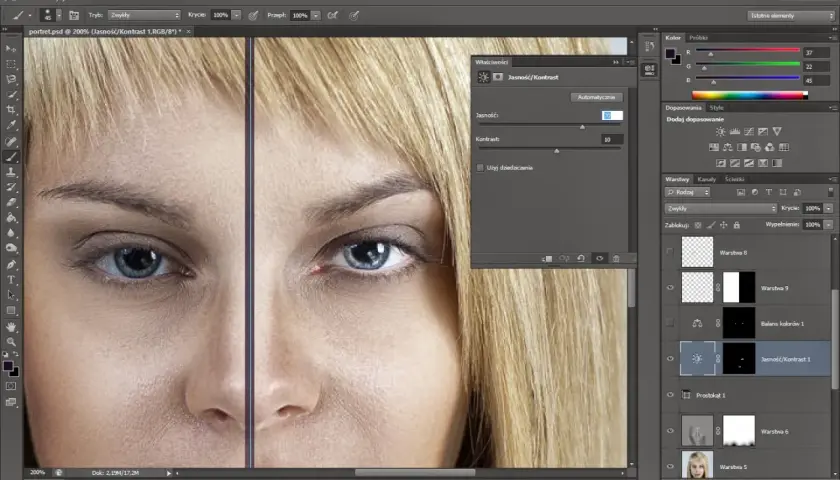840x480 pixels.
Task: Select the Hand tool
Action: 11,326
